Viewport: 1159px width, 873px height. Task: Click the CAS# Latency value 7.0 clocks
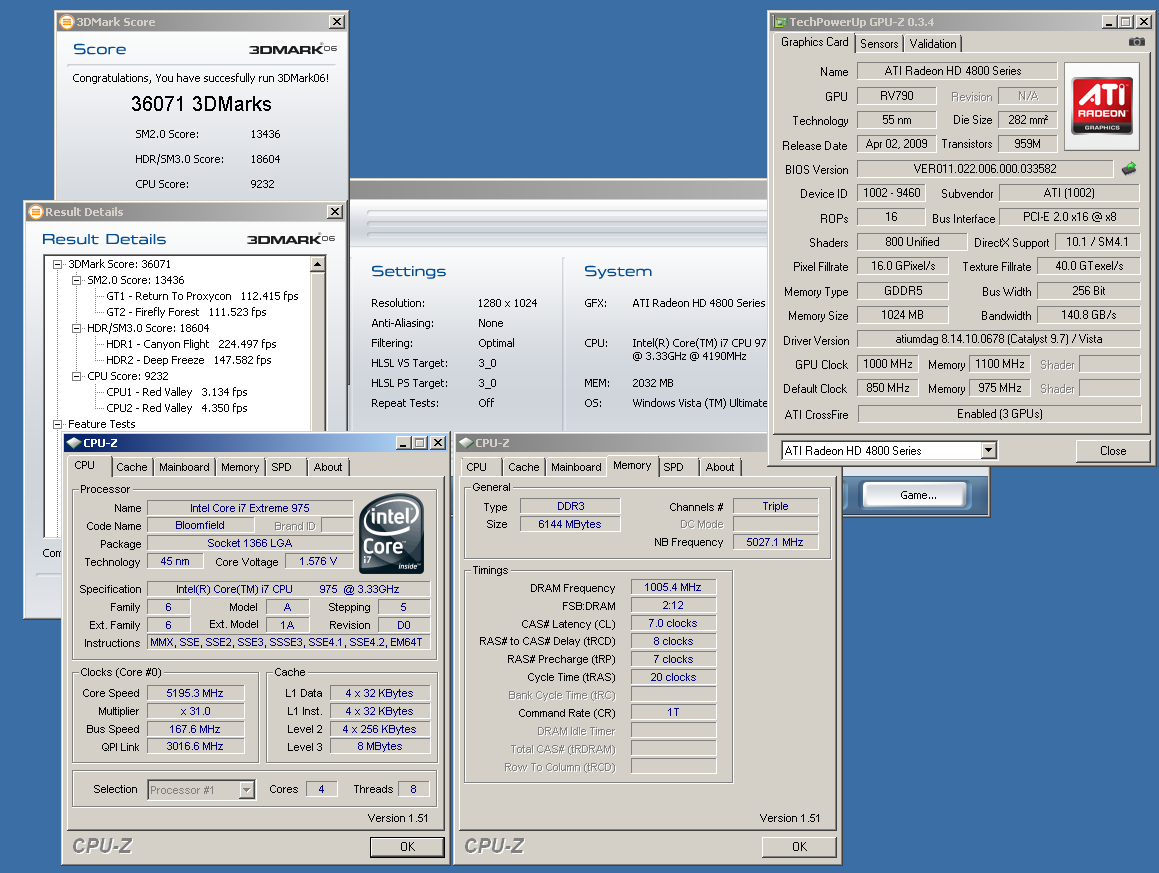673,624
